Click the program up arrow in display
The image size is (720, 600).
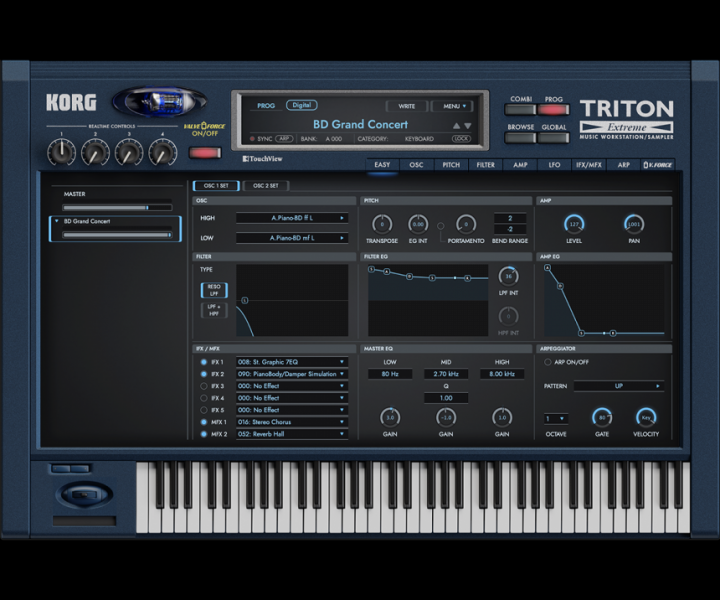(x=456, y=125)
